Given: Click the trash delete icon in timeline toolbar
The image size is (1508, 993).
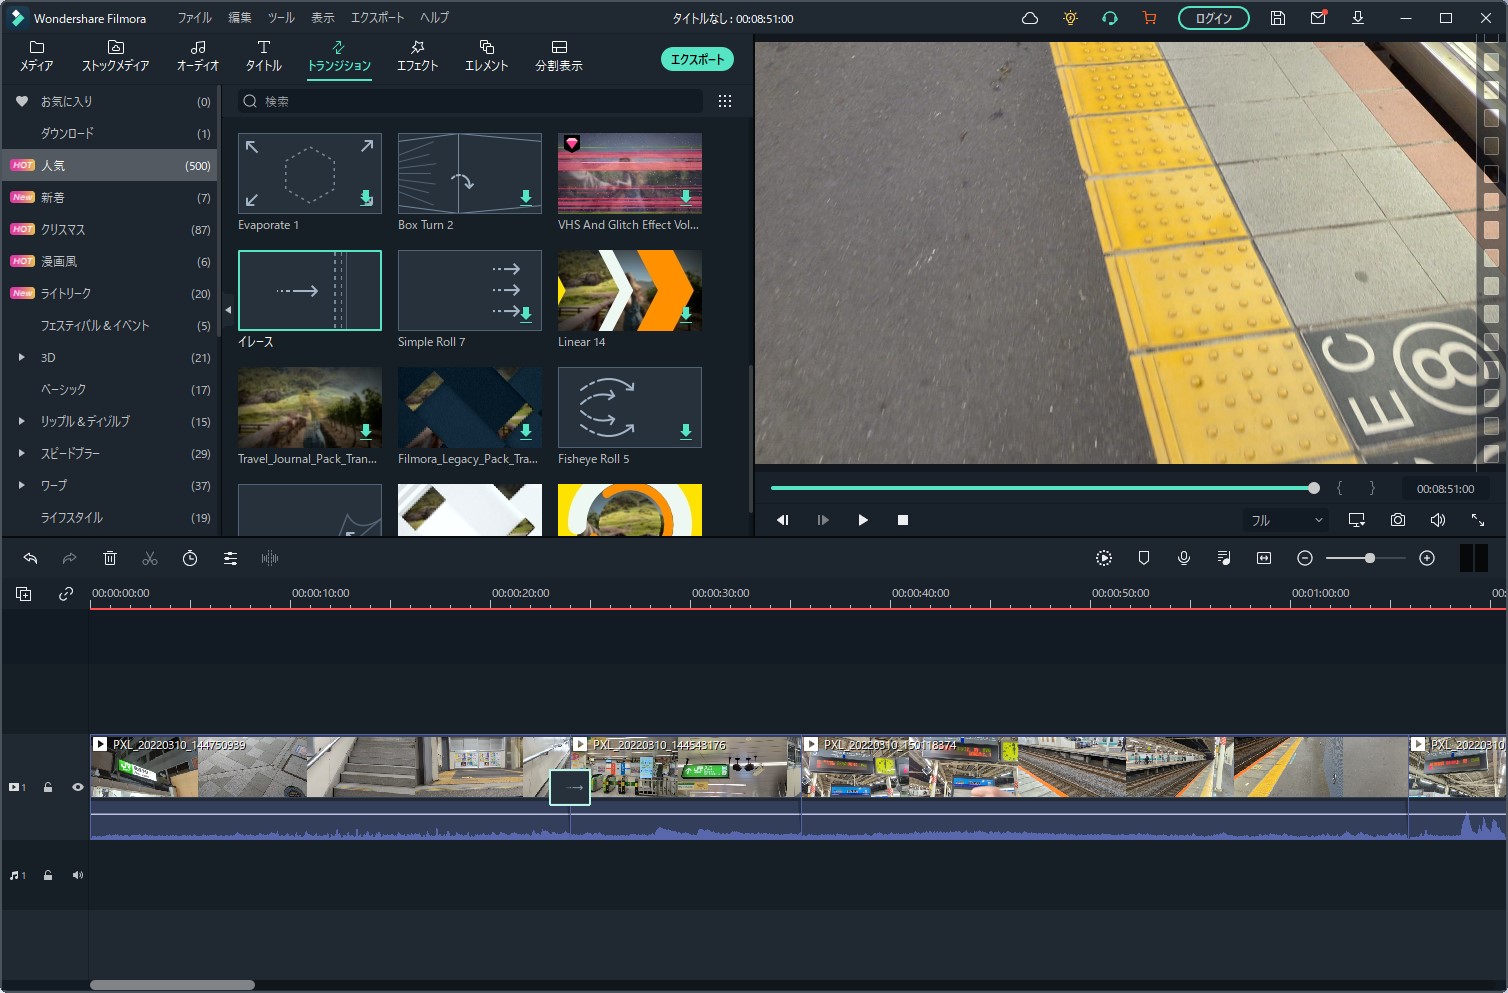Looking at the screenshot, I should tap(110, 558).
